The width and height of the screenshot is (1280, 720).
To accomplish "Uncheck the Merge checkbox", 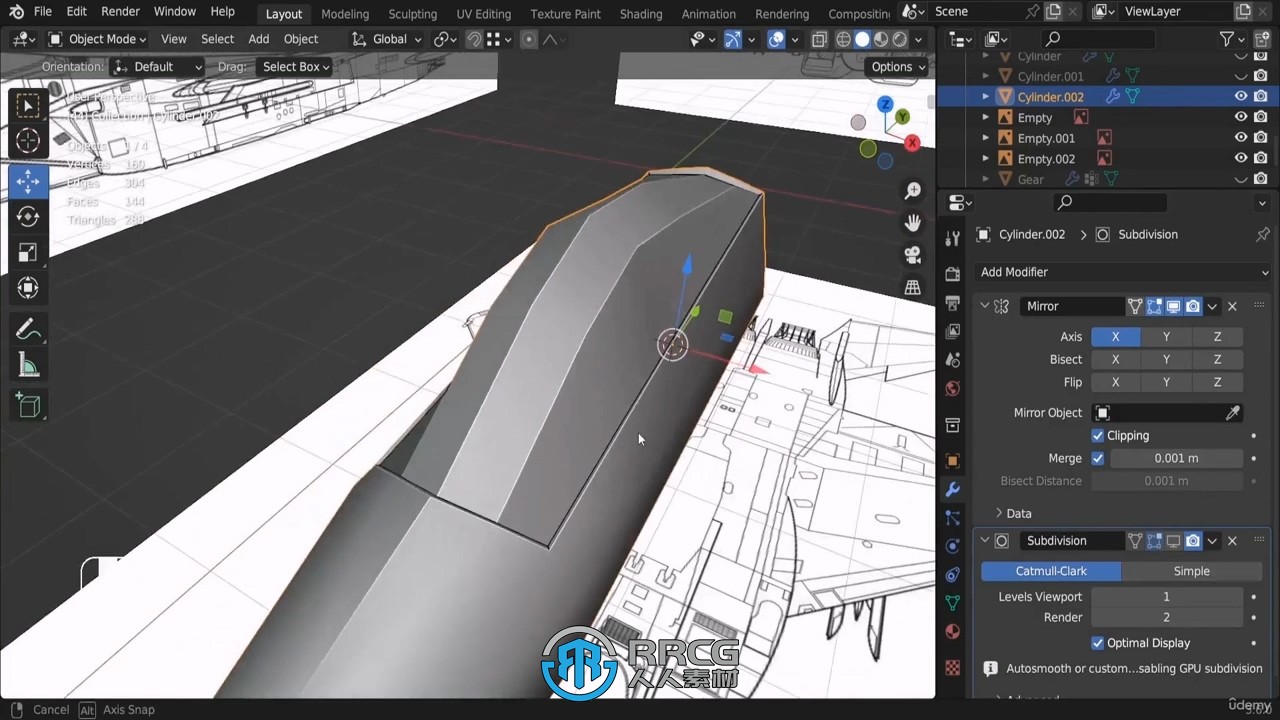I will [1098, 458].
